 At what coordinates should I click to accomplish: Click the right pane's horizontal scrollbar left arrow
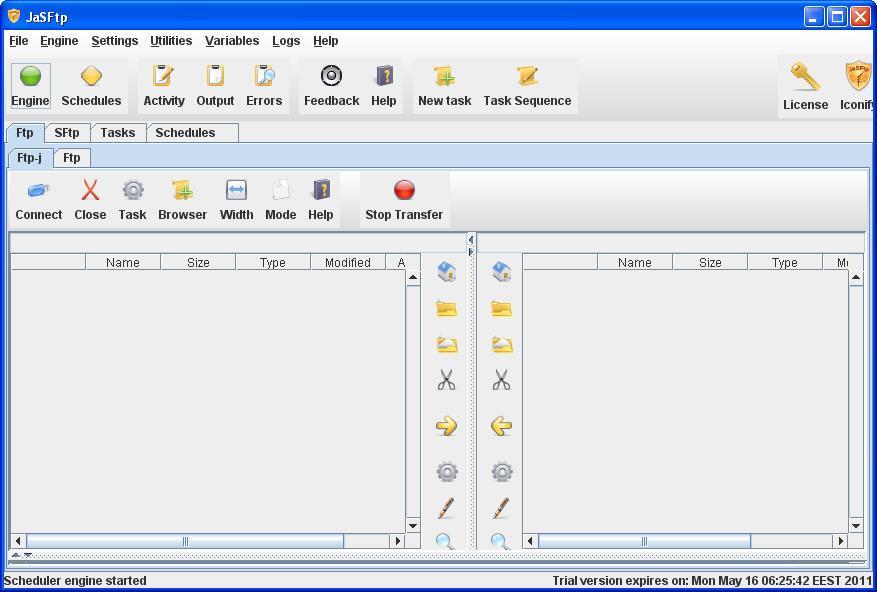(x=530, y=541)
